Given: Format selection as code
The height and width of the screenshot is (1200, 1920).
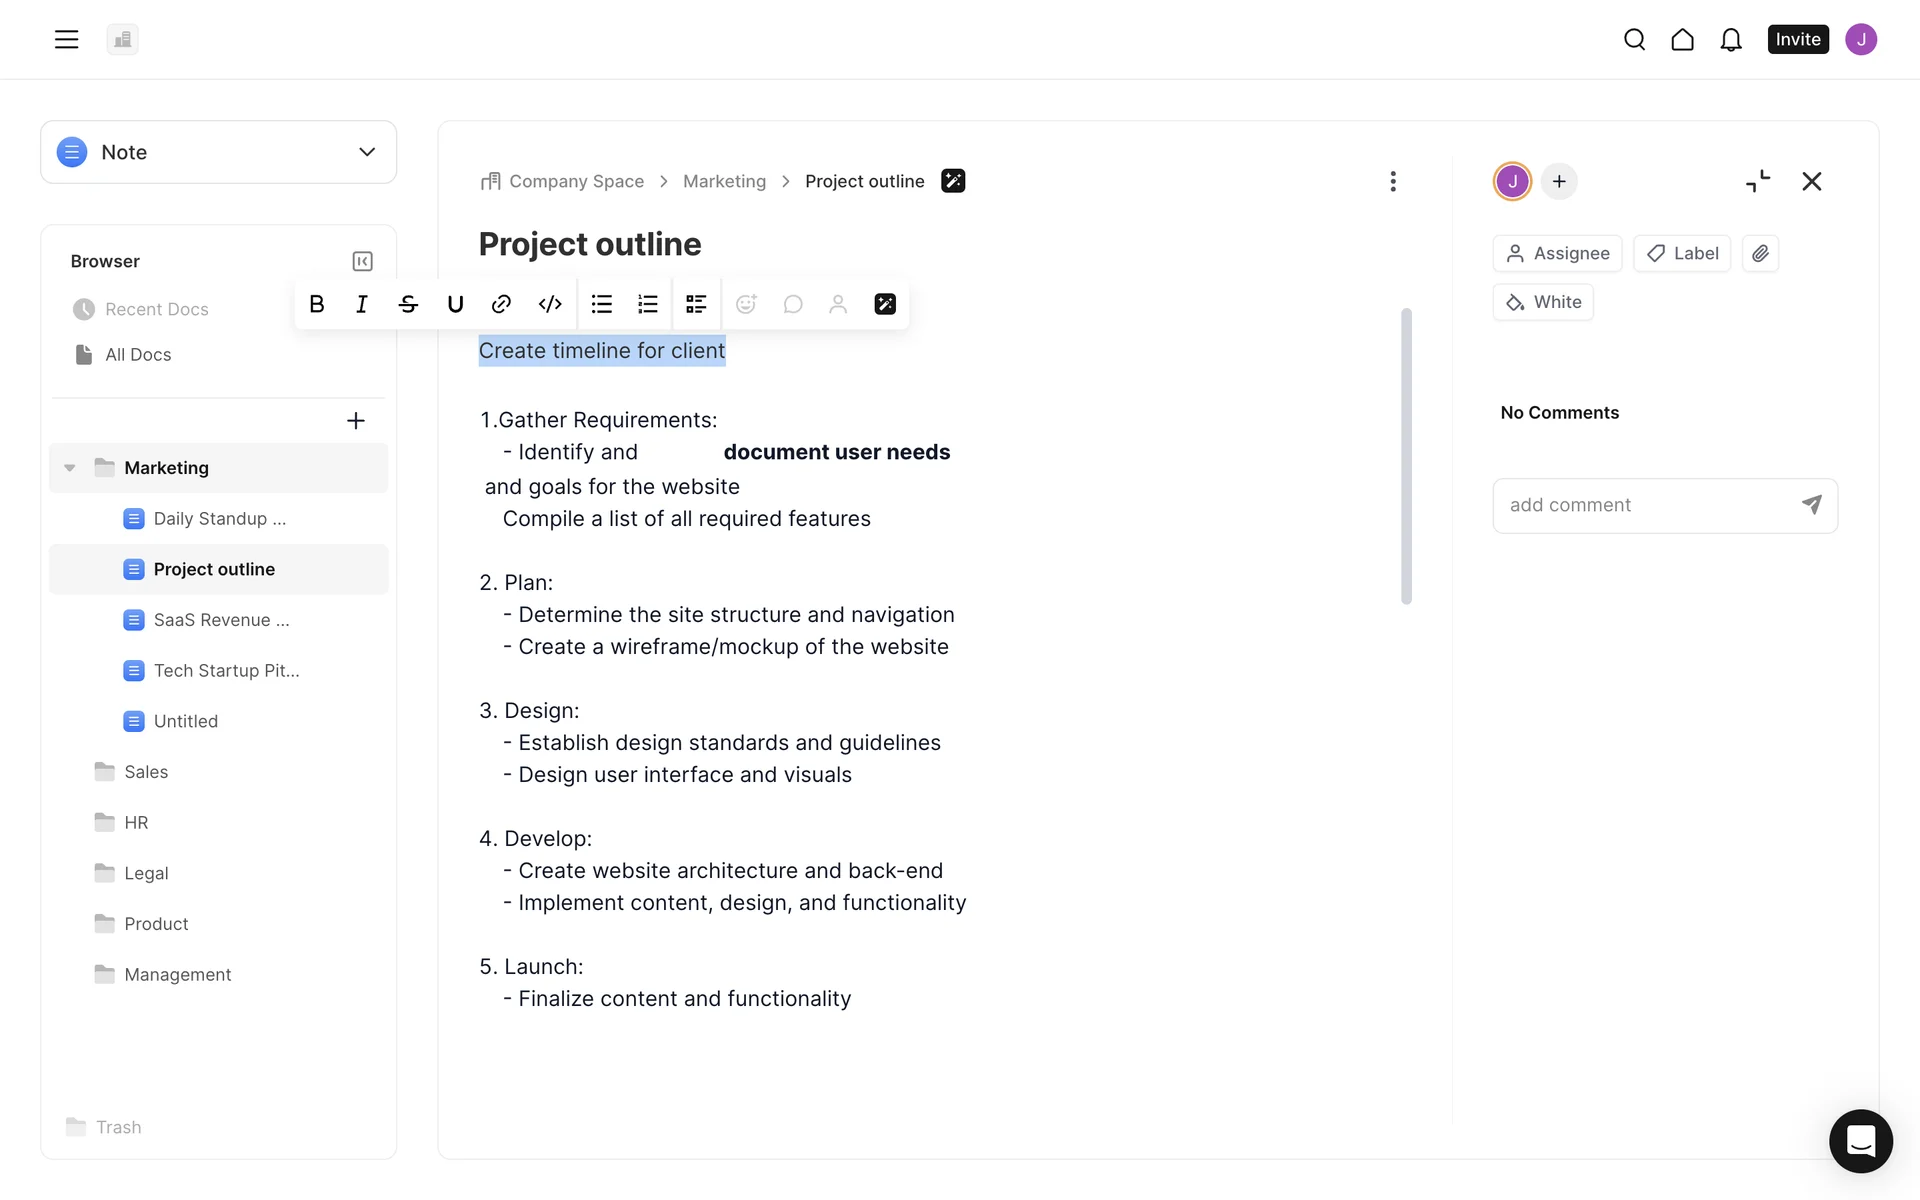Looking at the screenshot, I should pyautogui.click(x=550, y=304).
